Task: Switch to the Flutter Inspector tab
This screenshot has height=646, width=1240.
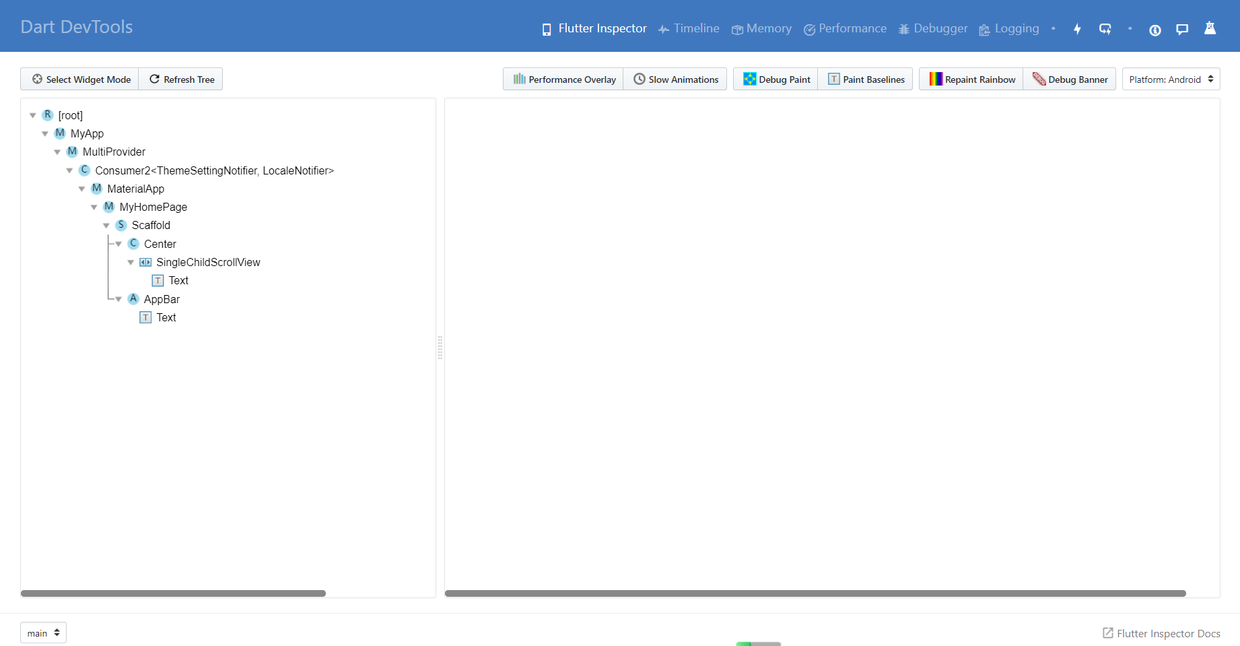Action: click(x=594, y=29)
